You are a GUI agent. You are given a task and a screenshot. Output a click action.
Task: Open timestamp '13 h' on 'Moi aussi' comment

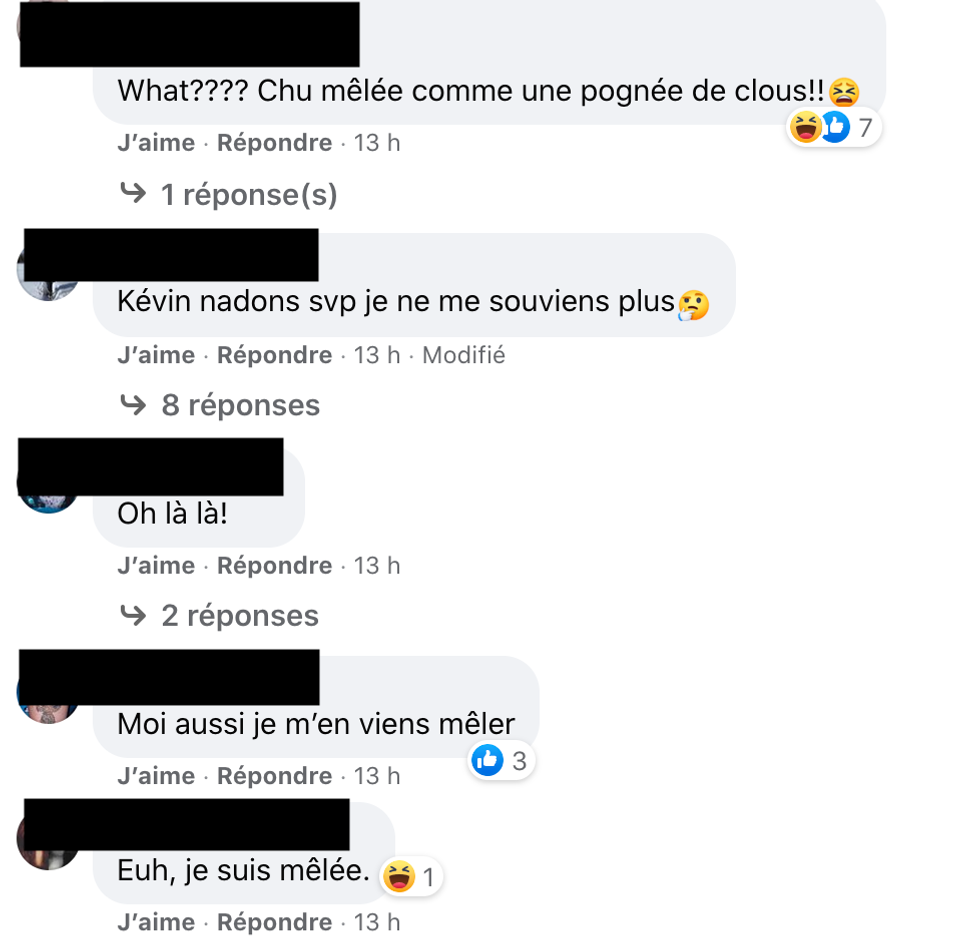pos(377,776)
